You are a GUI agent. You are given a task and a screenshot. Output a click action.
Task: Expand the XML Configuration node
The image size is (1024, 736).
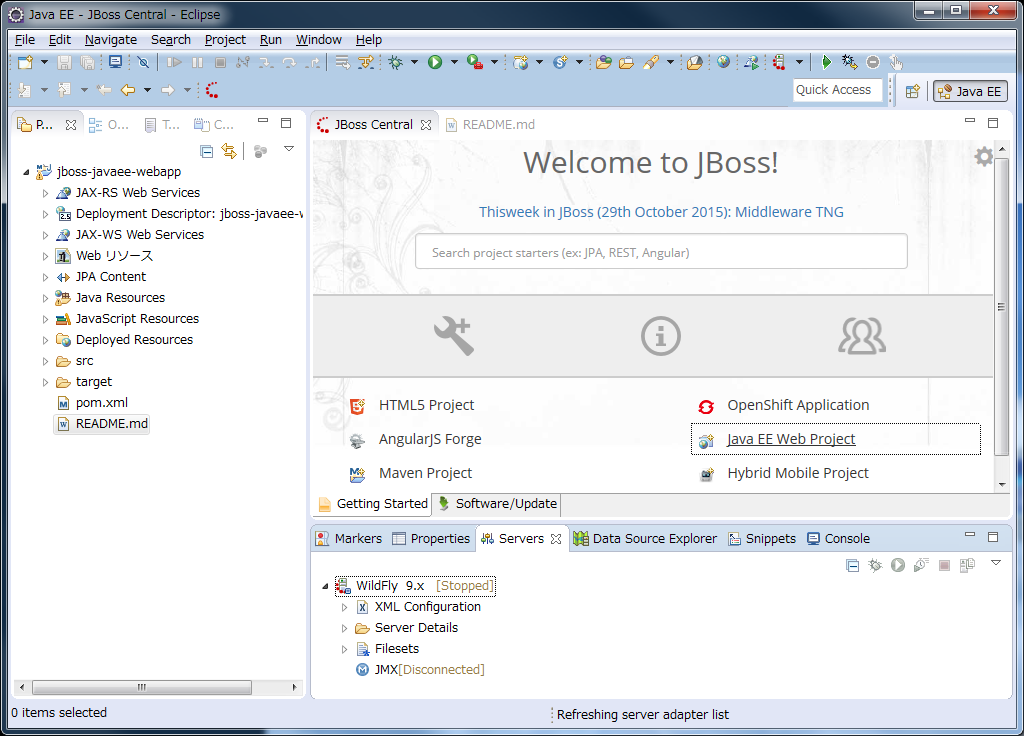(344, 607)
